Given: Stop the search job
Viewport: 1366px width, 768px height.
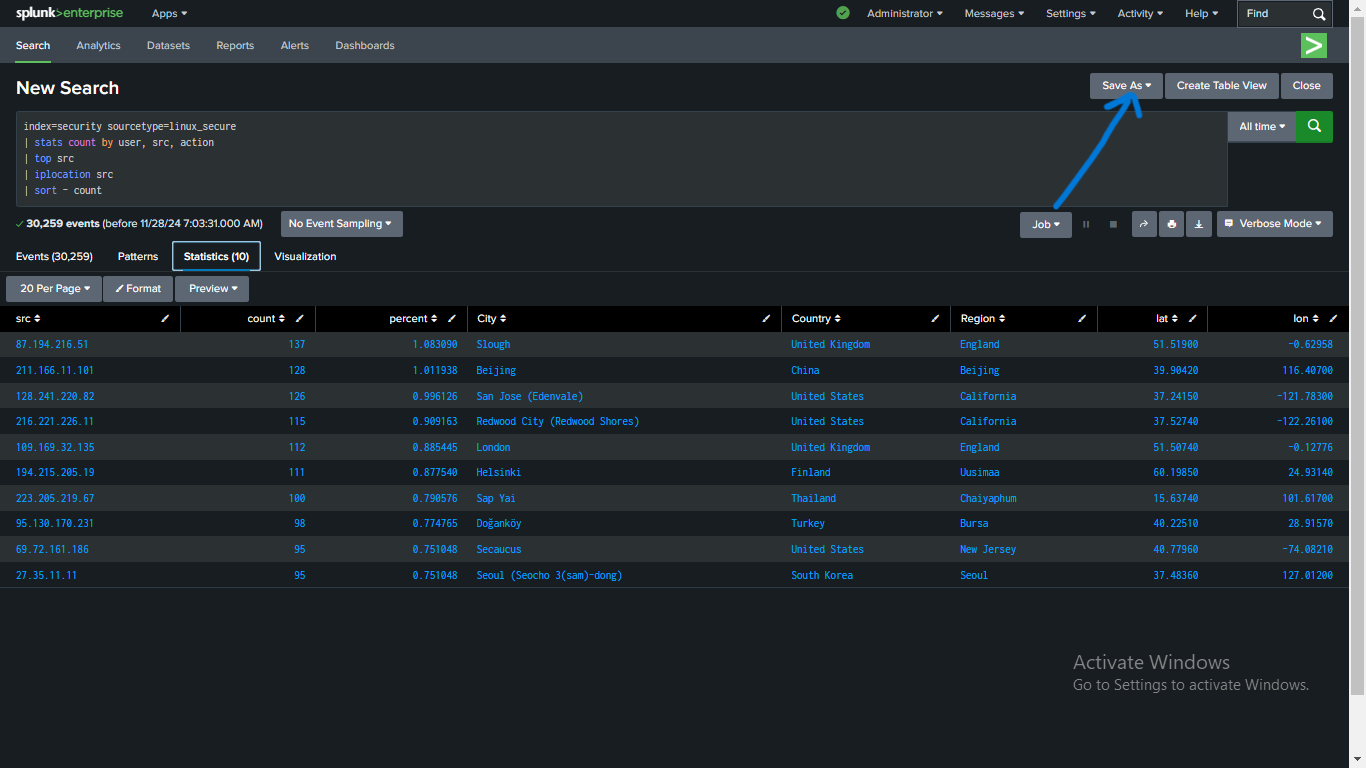Looking at the screenshot, I should [x=1113, y=224].
